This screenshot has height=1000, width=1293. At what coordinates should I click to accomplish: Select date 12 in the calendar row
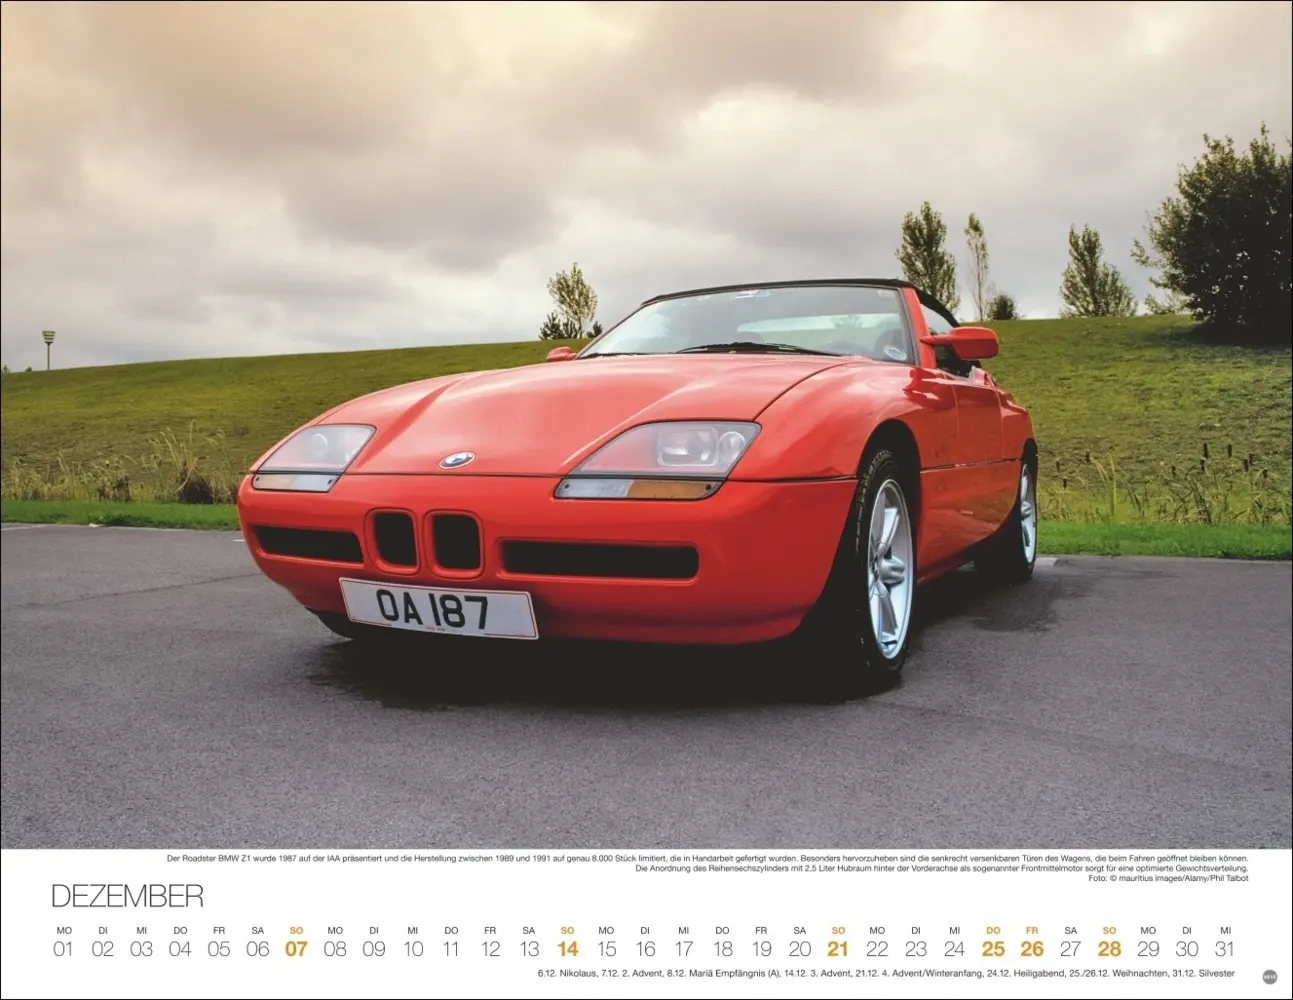(x=490, y=949)
